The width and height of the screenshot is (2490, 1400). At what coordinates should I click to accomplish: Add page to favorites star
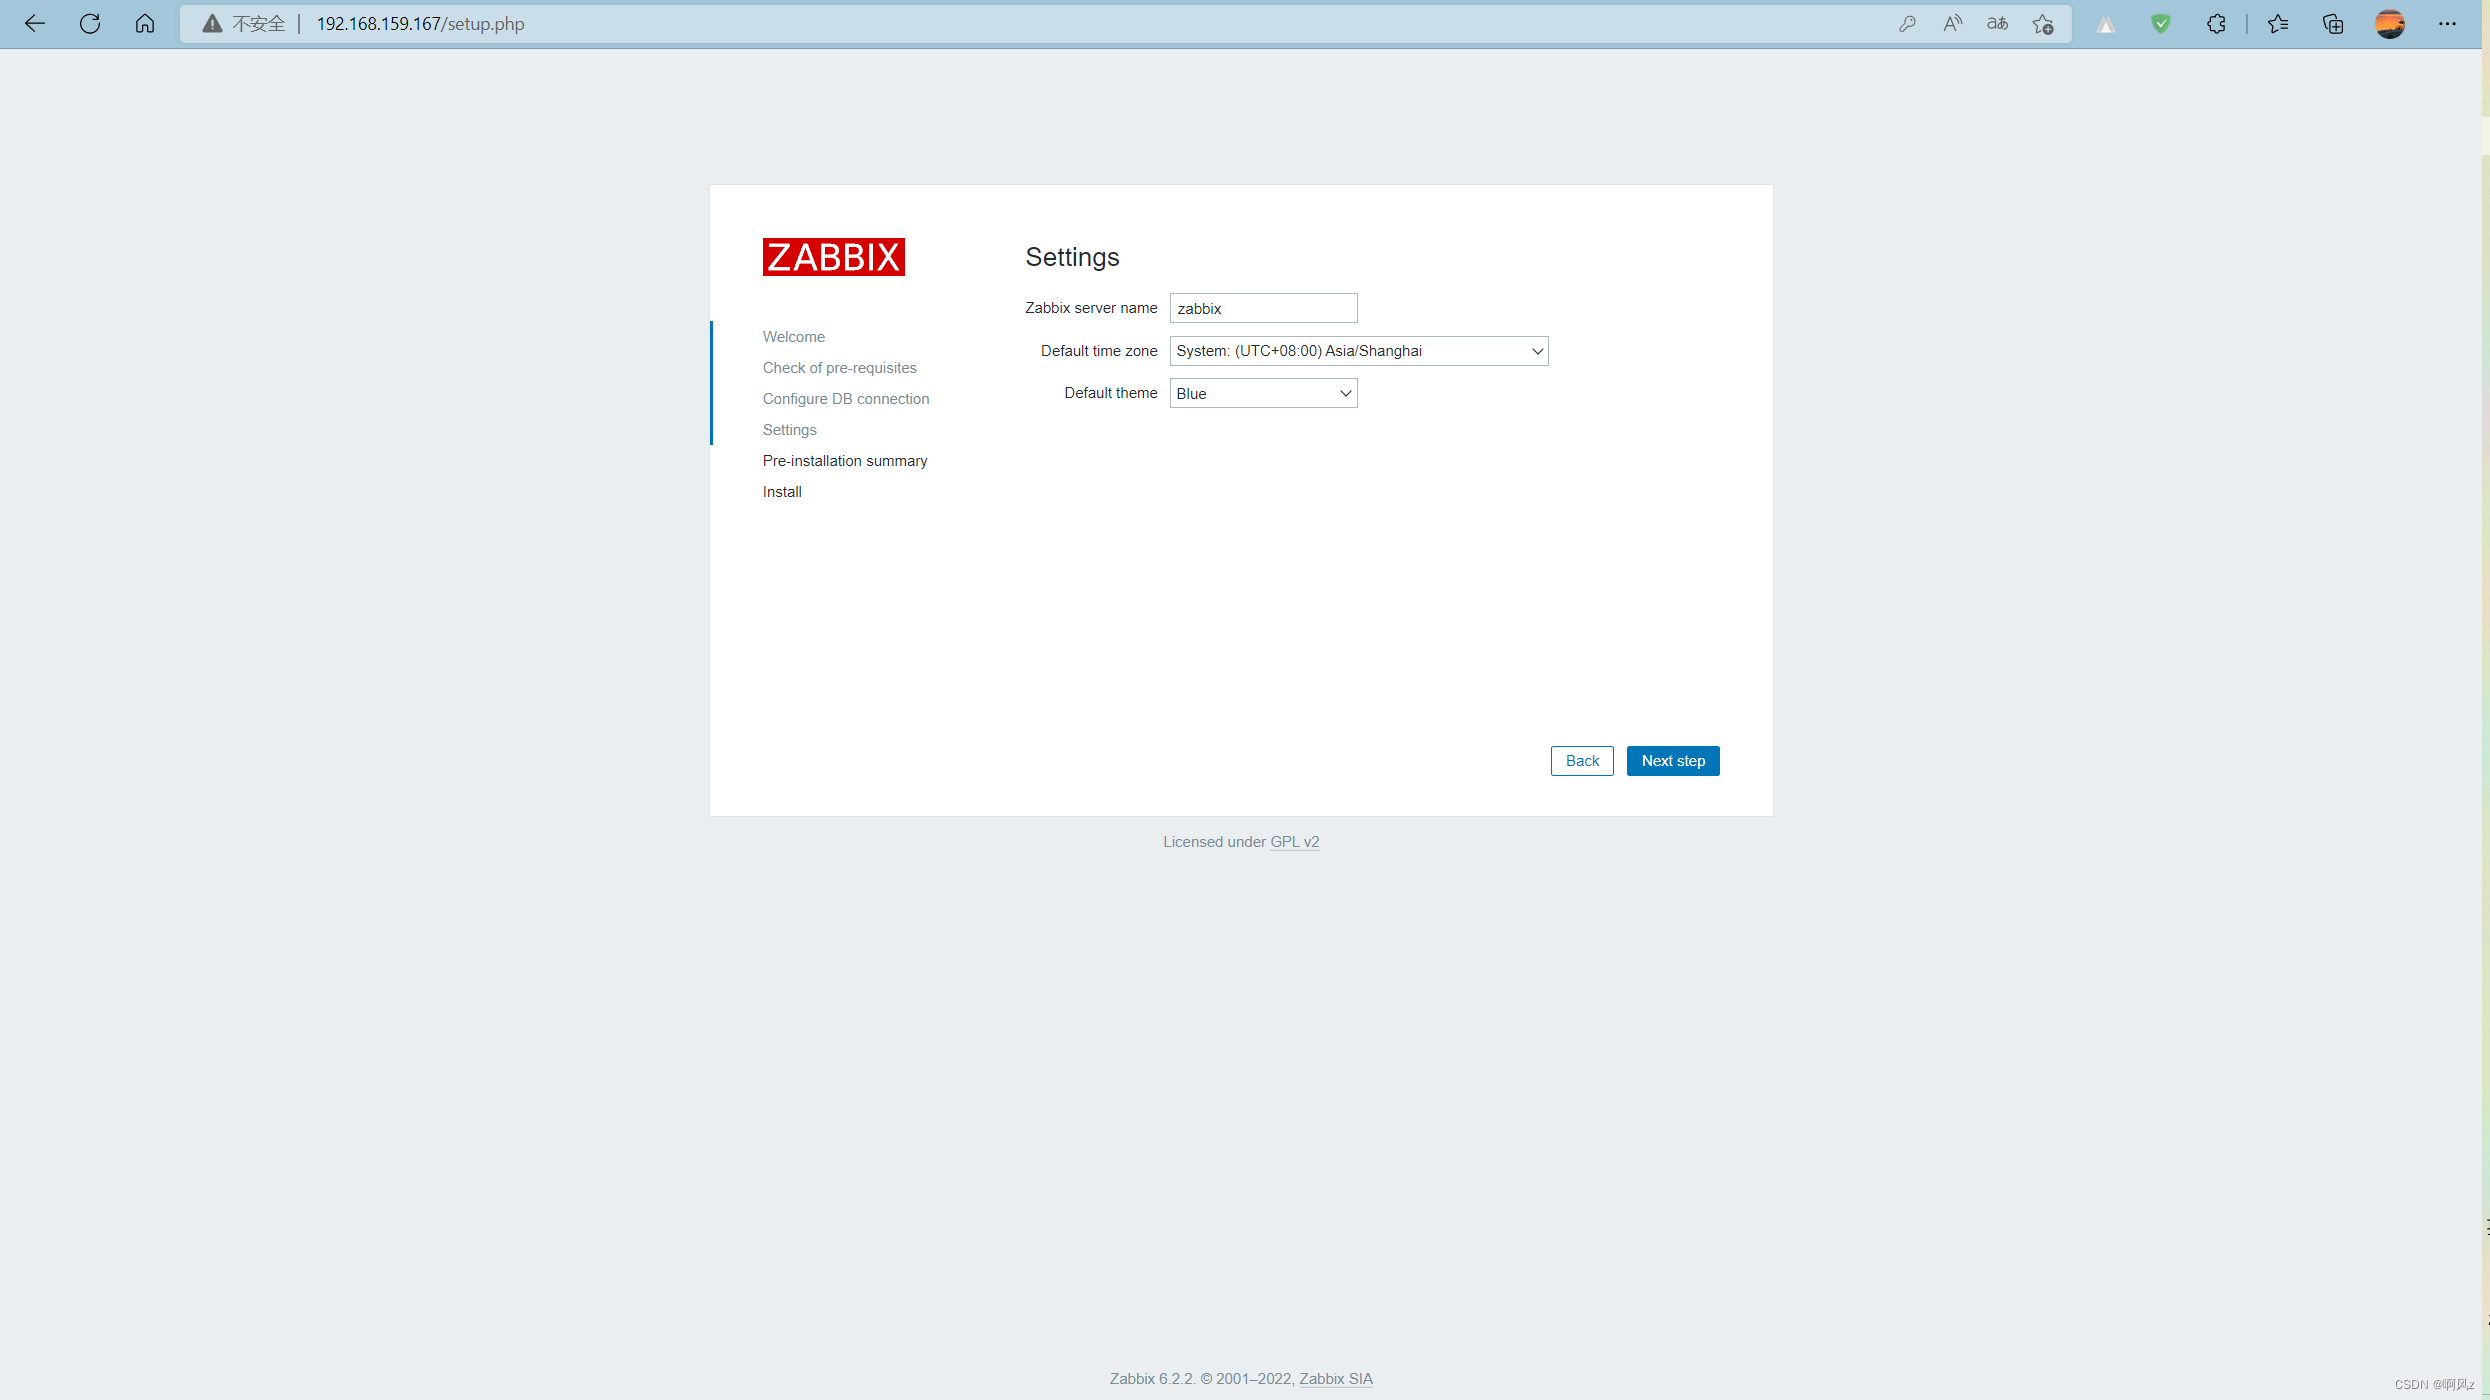(2043, 24)
